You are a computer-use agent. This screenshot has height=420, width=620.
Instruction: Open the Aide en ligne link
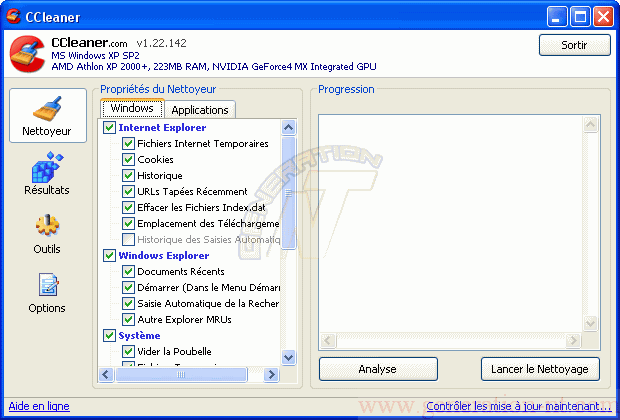tap(39, 406)
